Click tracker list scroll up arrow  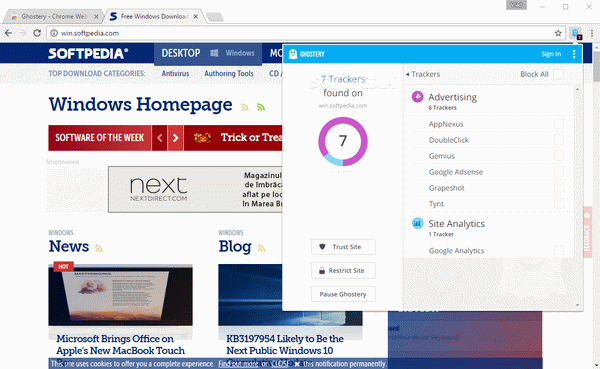pos(577,89)
